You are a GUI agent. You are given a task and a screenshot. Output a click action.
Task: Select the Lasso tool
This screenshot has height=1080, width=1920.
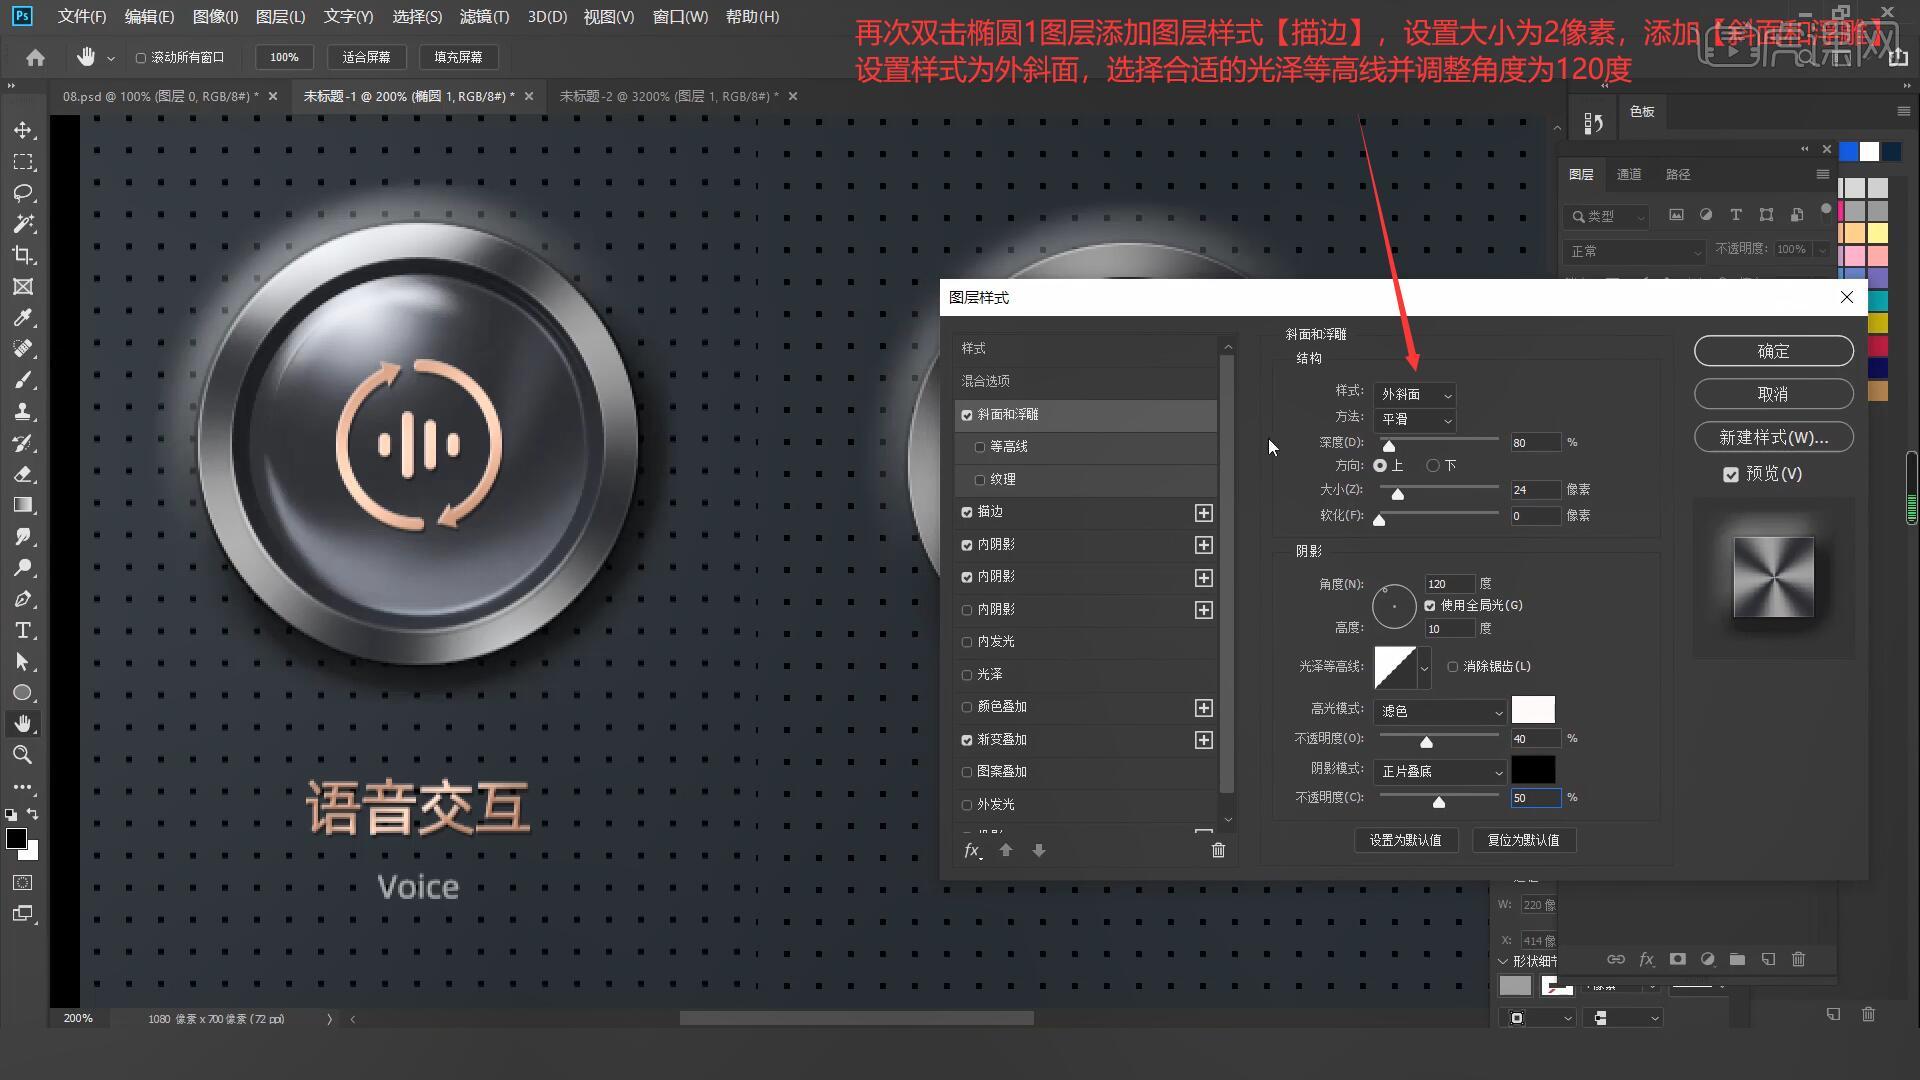pos(23,193)
